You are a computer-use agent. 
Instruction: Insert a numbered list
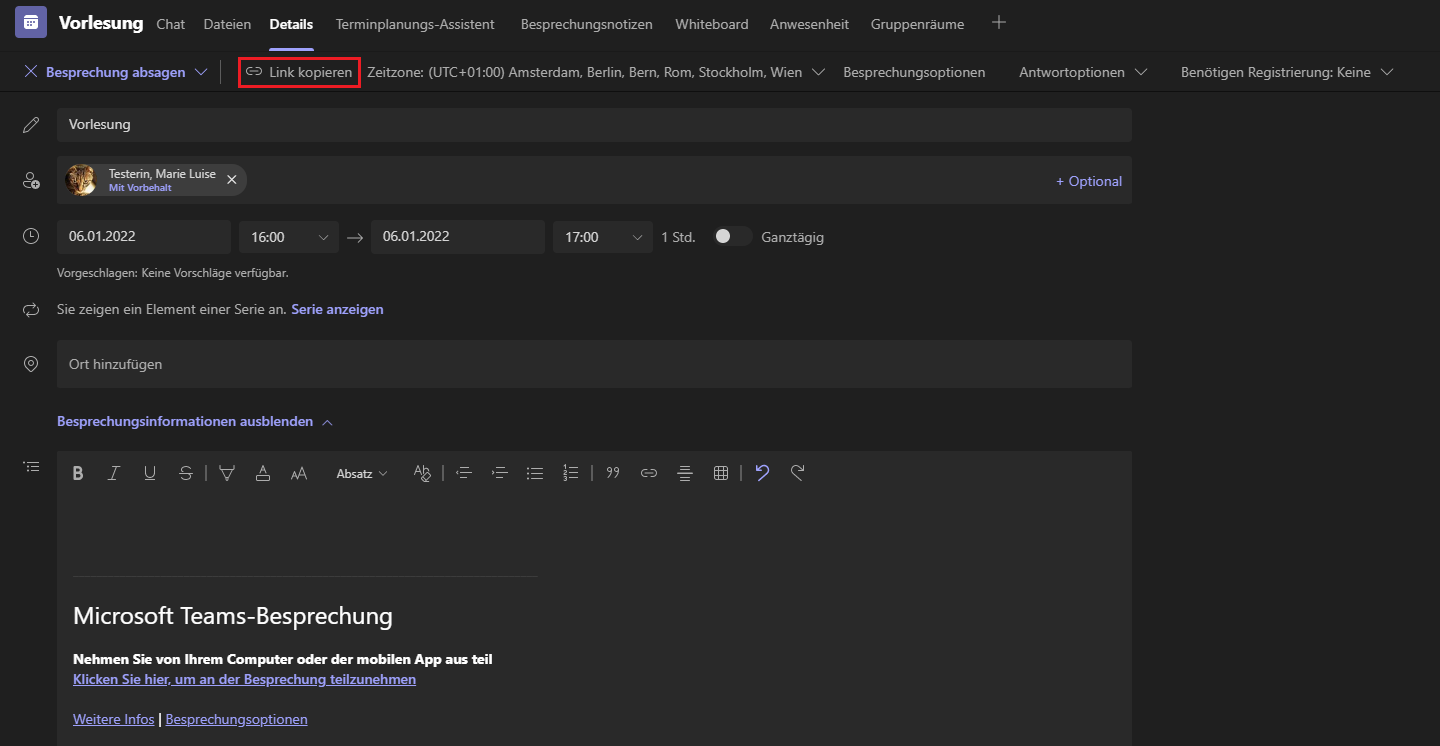(571, 473)
